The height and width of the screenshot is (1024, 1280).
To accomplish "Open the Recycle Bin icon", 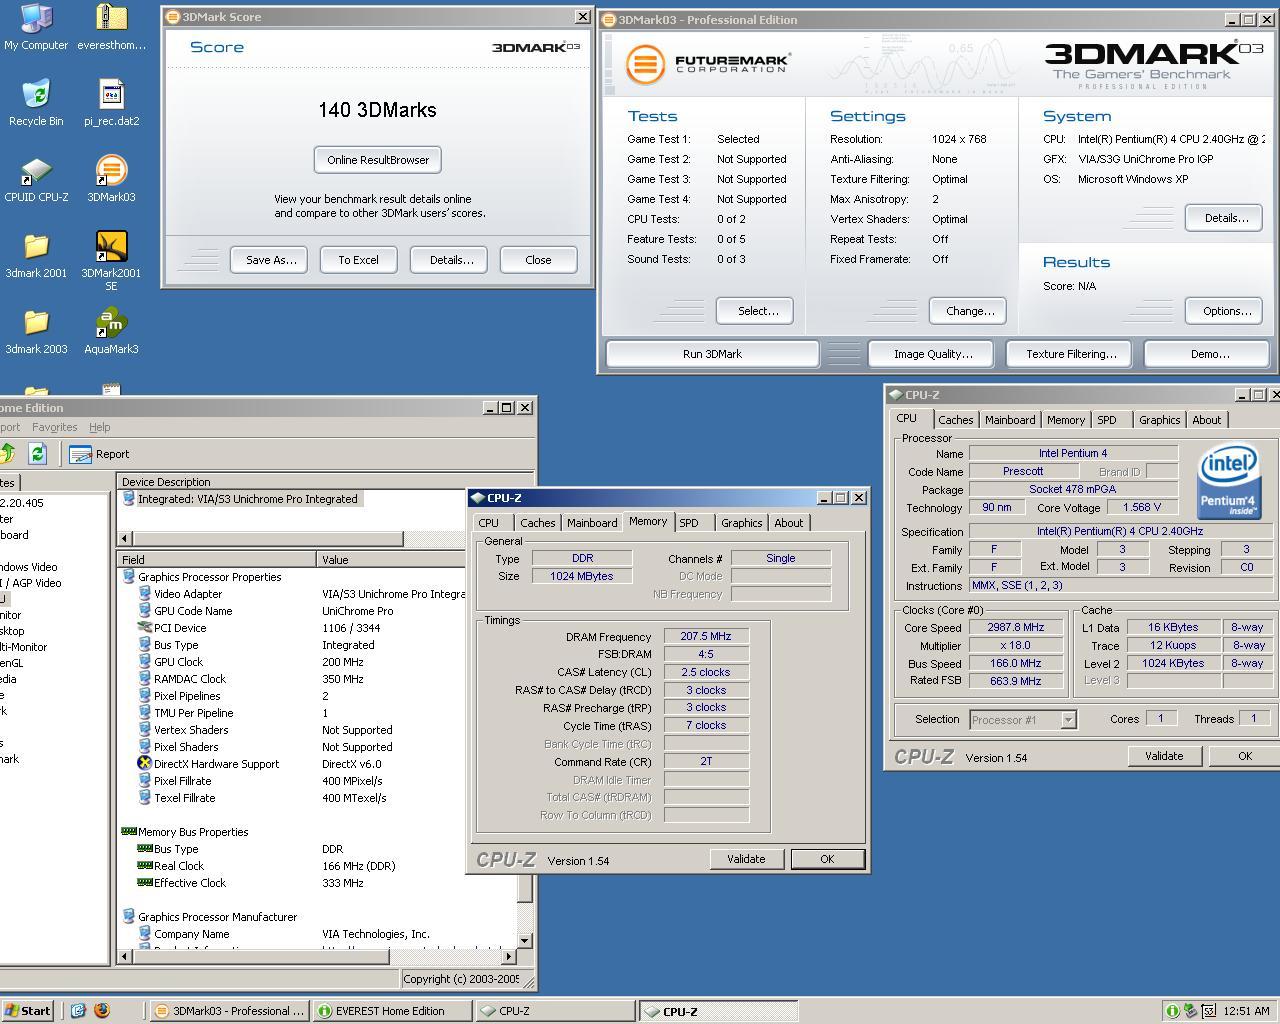I will [x=36, y=103].
